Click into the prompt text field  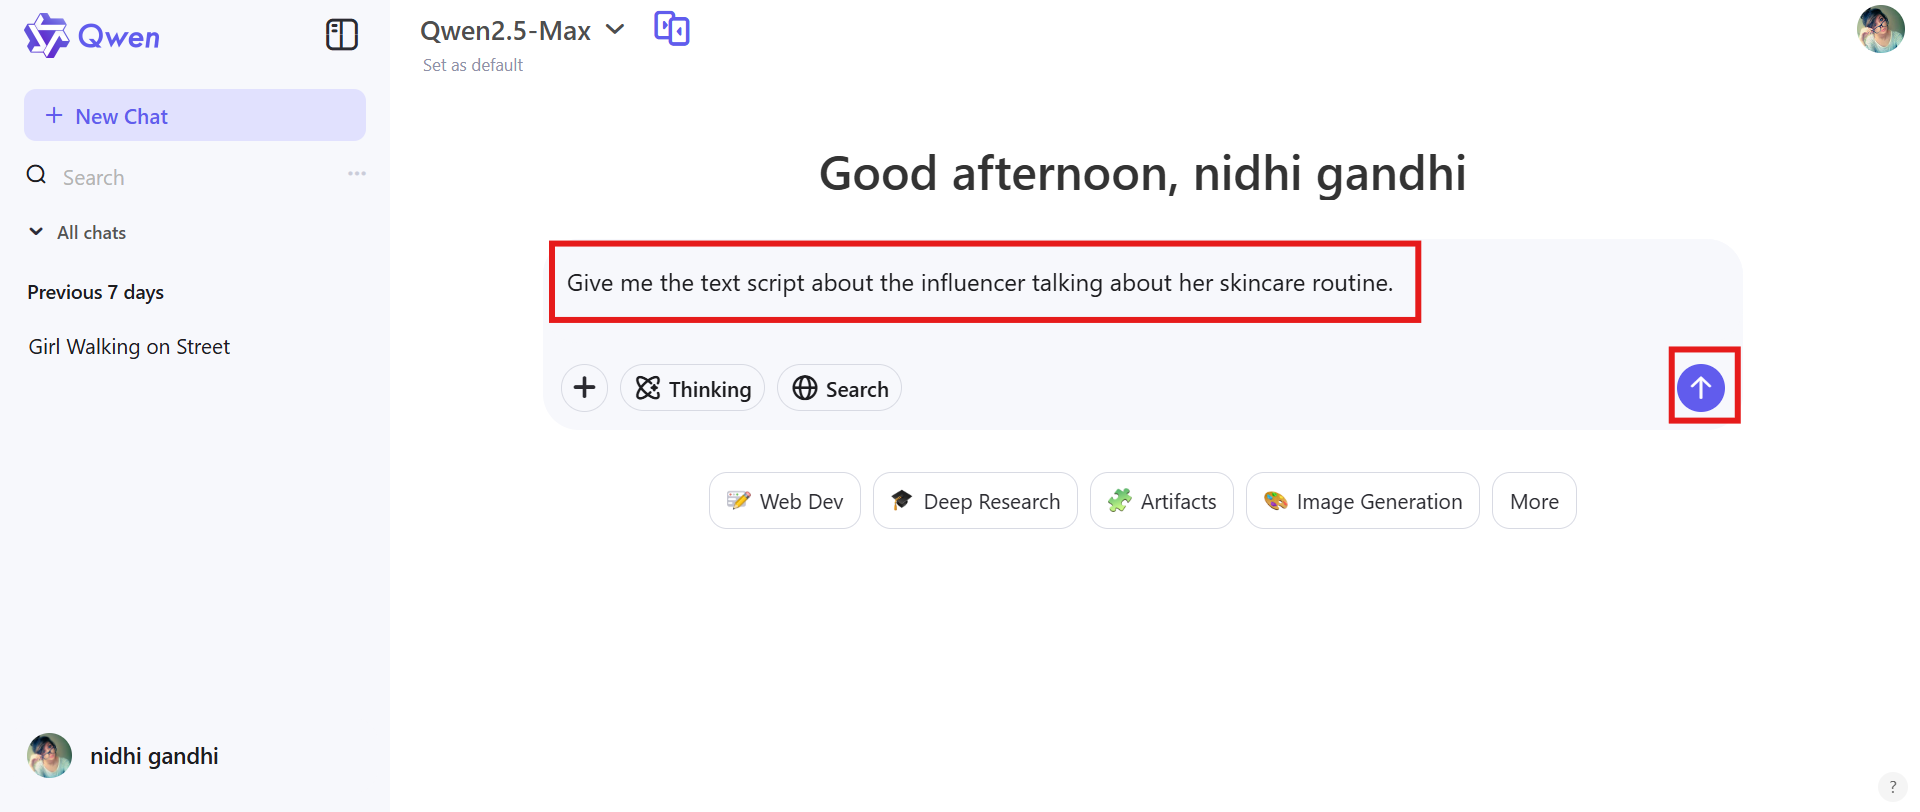point(980,283)
